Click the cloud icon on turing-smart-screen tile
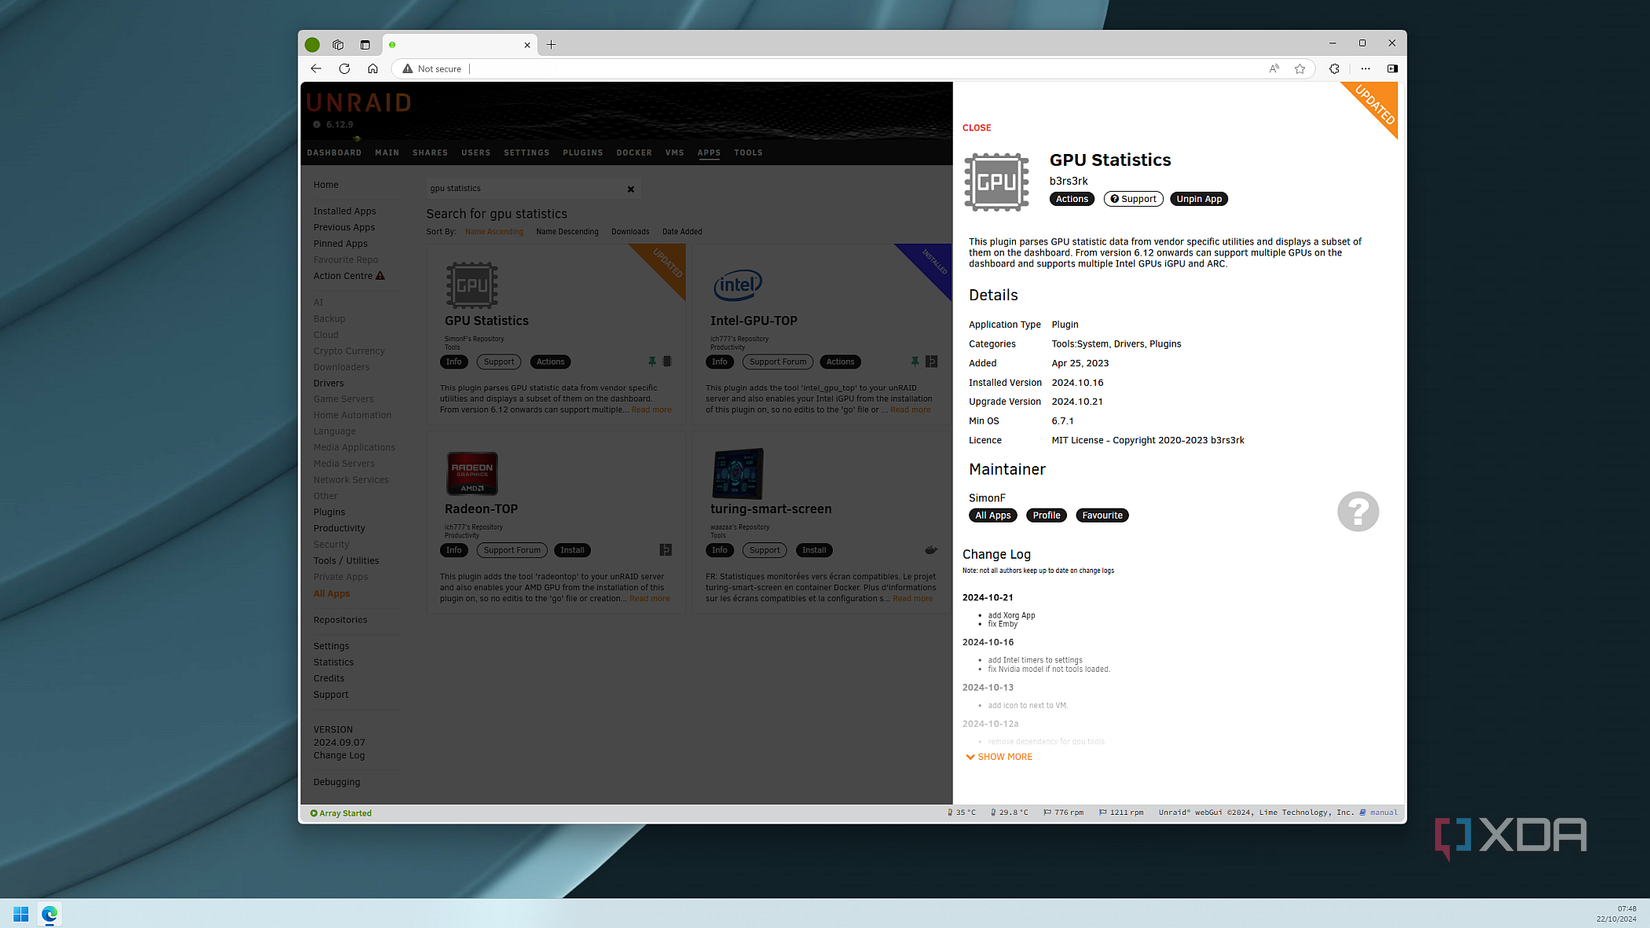Screen dimensions: 1650x928 pyautogui.click(x=931, y=549)
